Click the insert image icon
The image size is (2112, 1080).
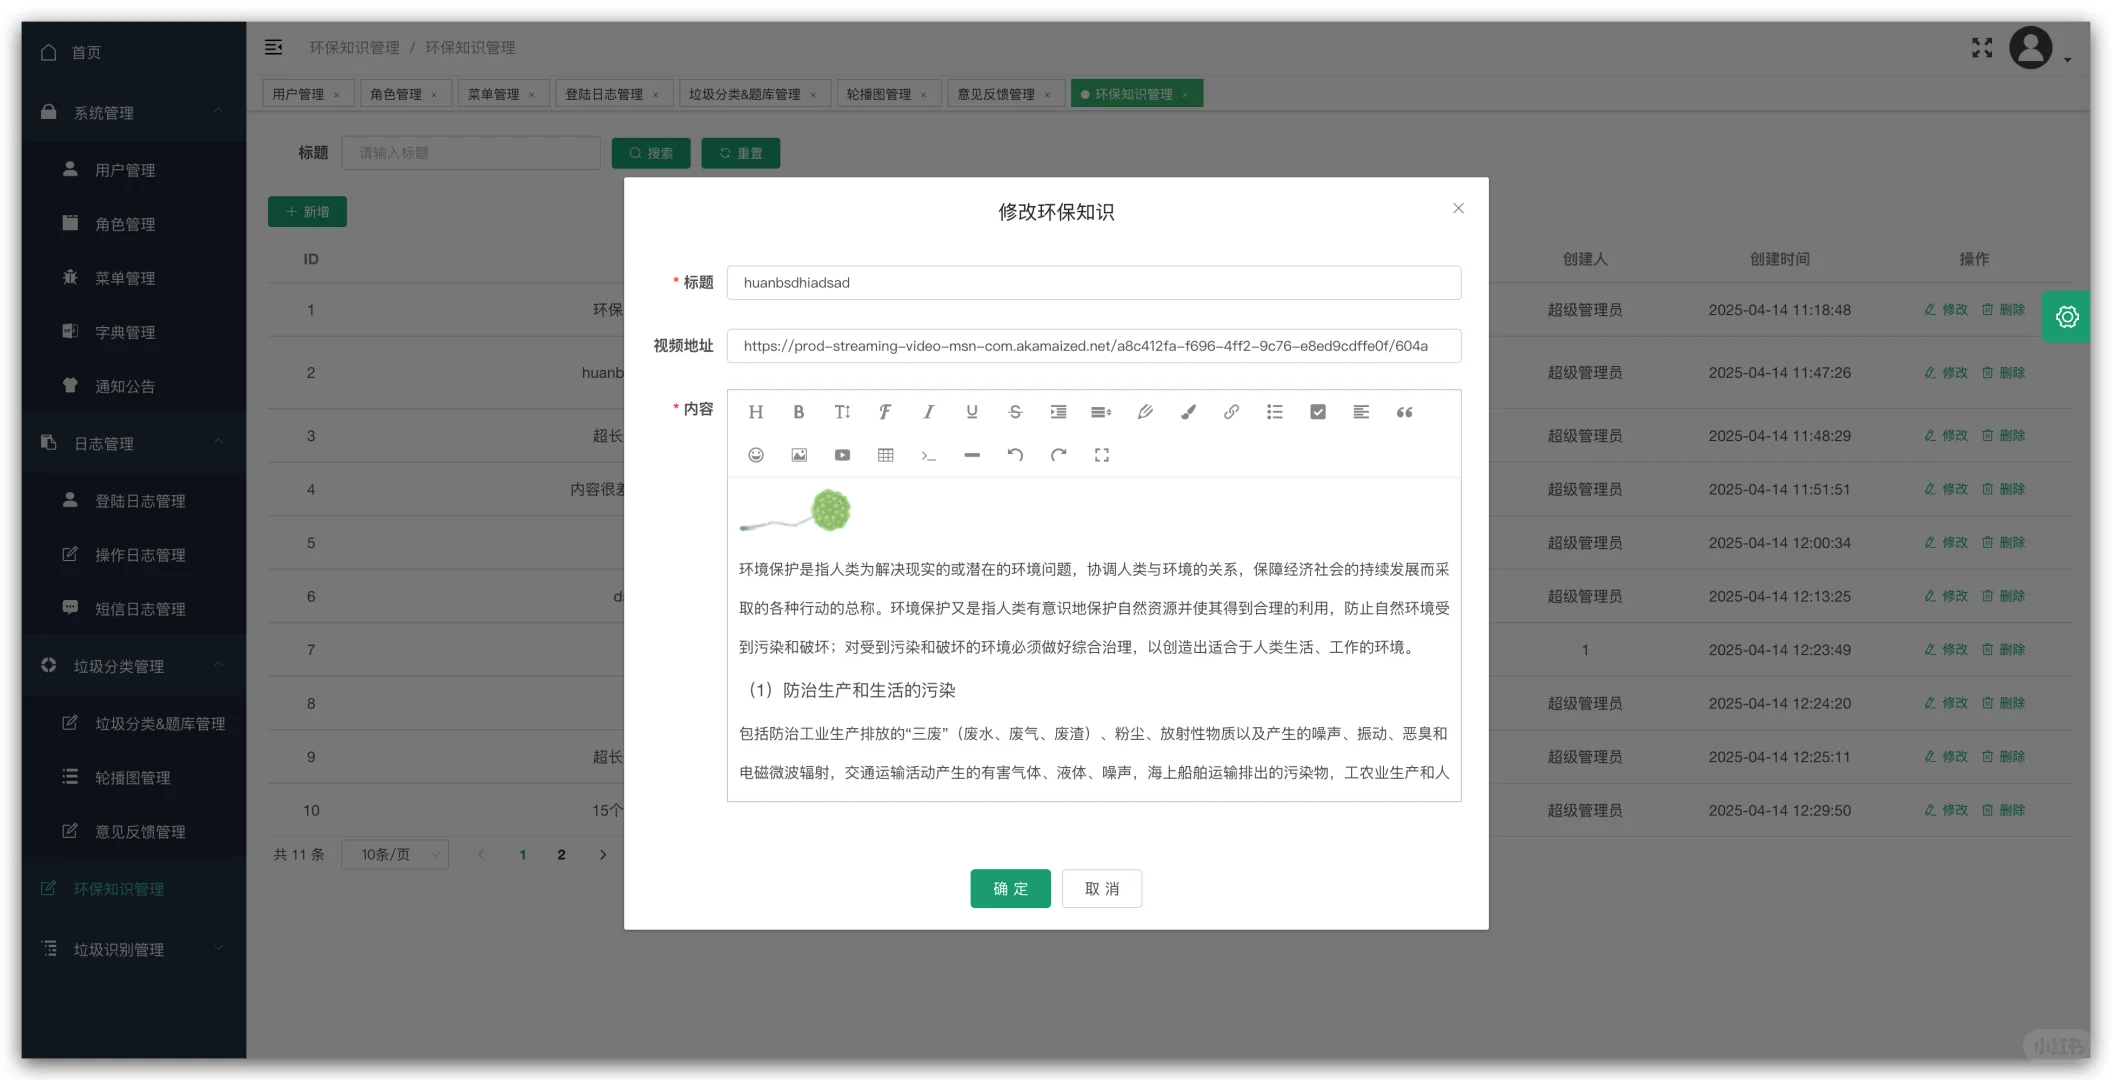click(x=799, y=455)
